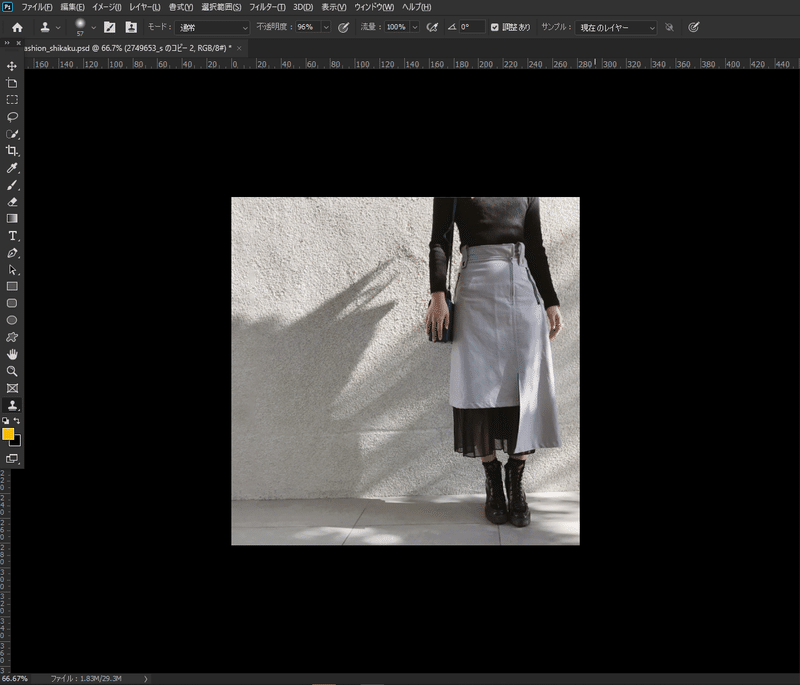Select the Artboard tool
Screen dimensions: 800x685
coord(12,83)
